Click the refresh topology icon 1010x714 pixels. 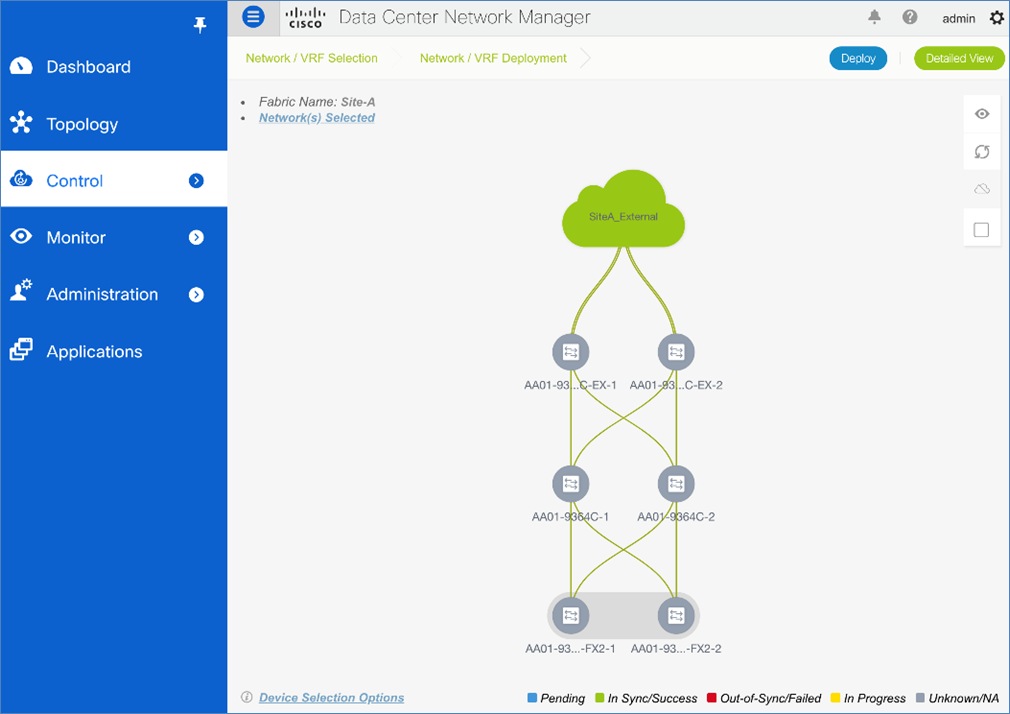point(982,151)
